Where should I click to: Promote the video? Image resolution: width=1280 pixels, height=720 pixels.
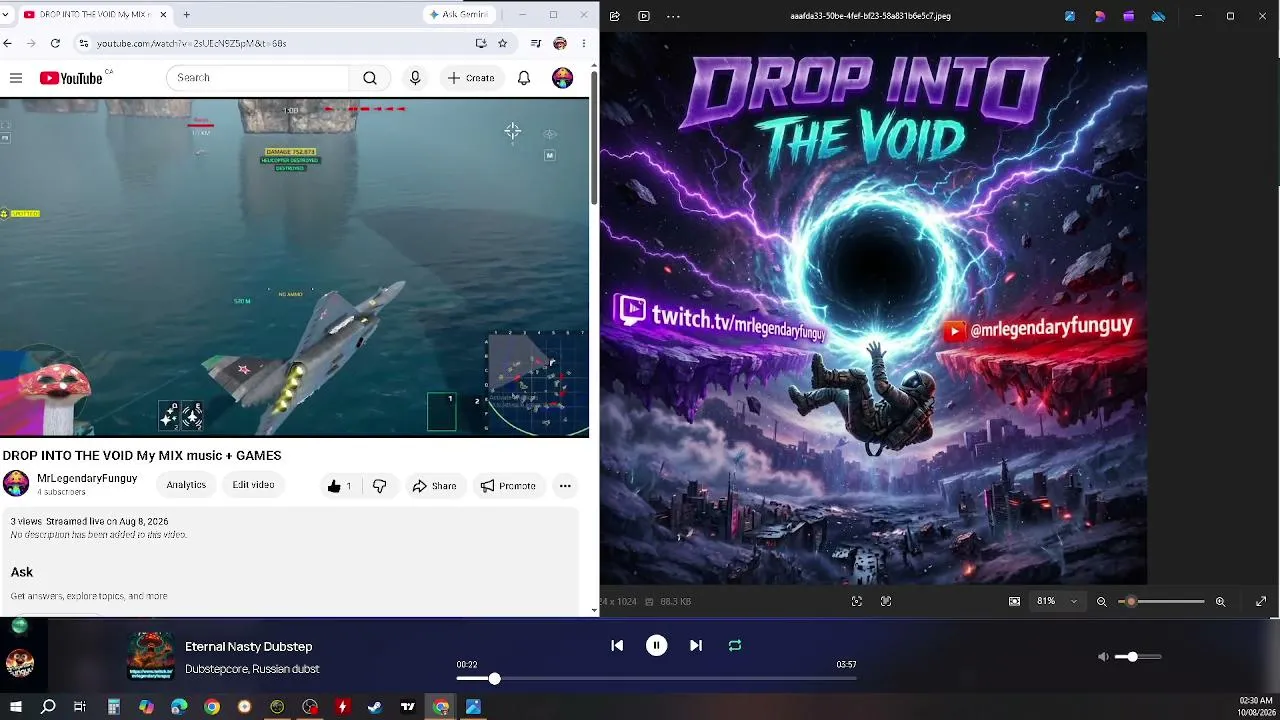[508, 486]
